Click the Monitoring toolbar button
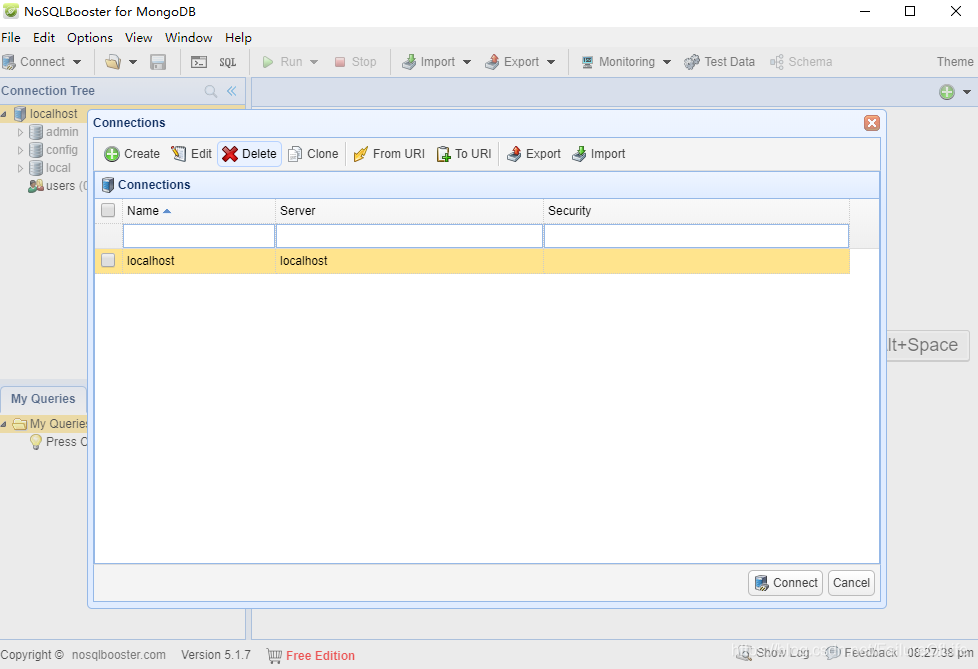 click(618, 62)
